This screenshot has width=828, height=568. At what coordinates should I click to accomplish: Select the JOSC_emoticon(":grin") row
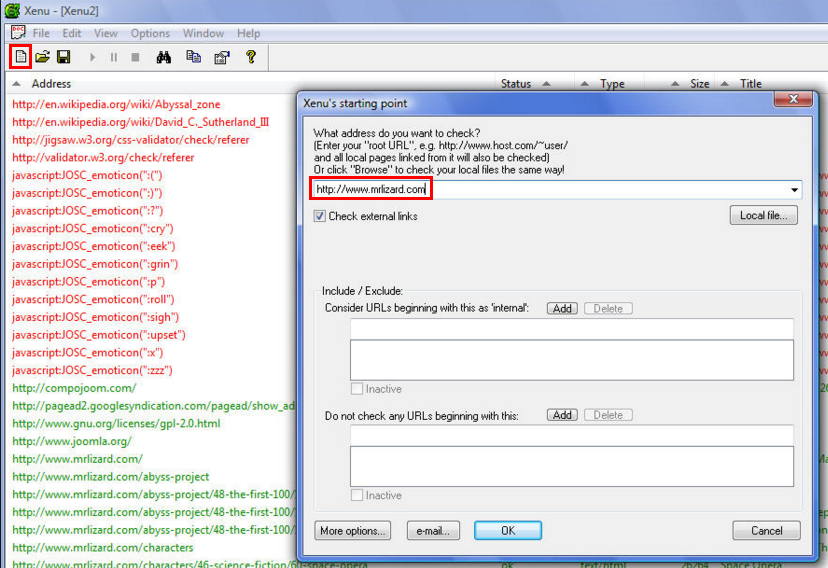point(95,264)
